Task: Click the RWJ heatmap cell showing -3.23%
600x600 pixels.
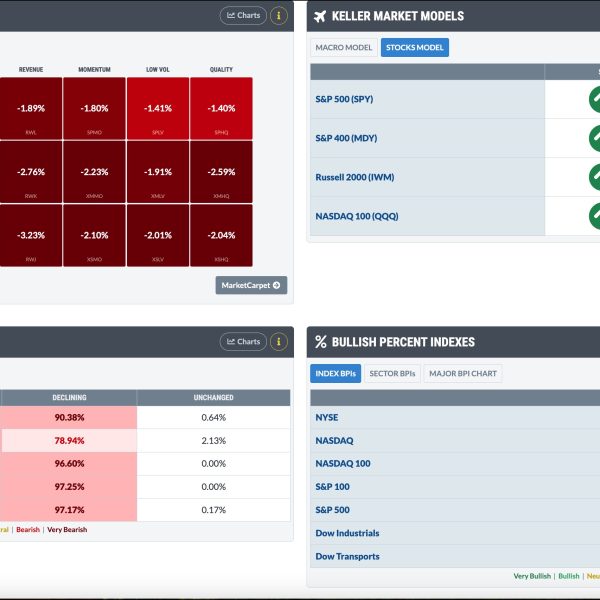Action: tap(31, 235)
